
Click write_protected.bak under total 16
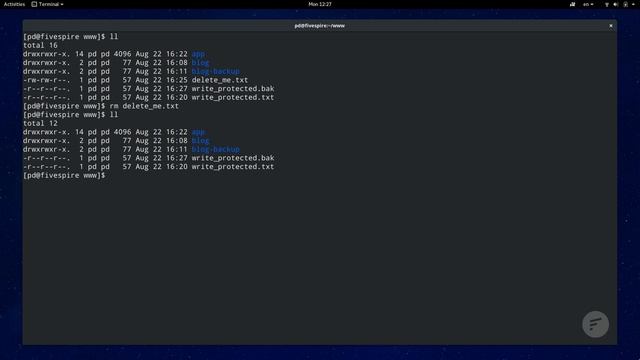(x=233, y=89)
